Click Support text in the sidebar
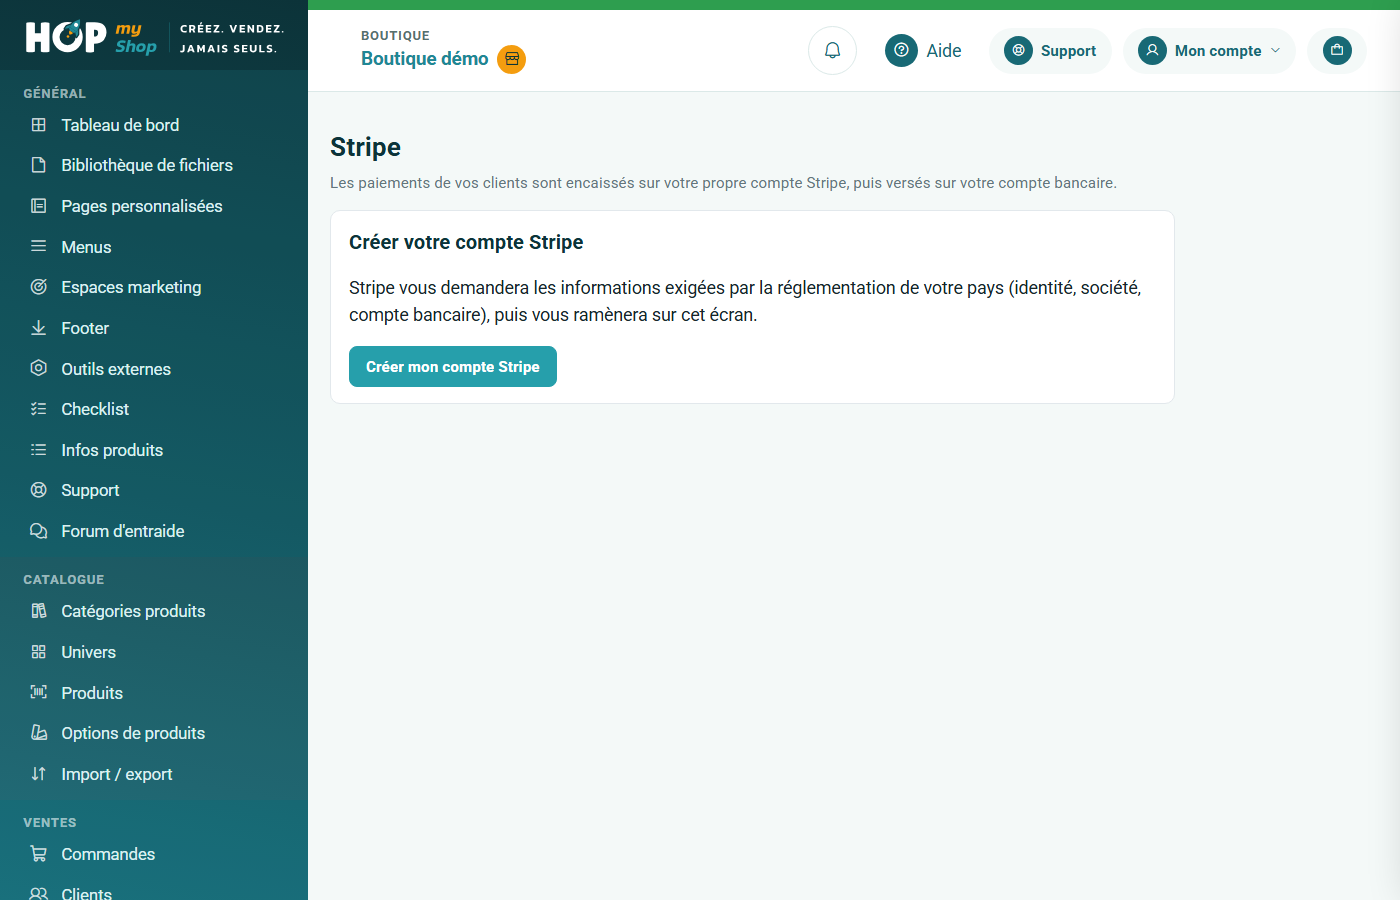The height and width of the screenshot is (900, 1400). 90,490
